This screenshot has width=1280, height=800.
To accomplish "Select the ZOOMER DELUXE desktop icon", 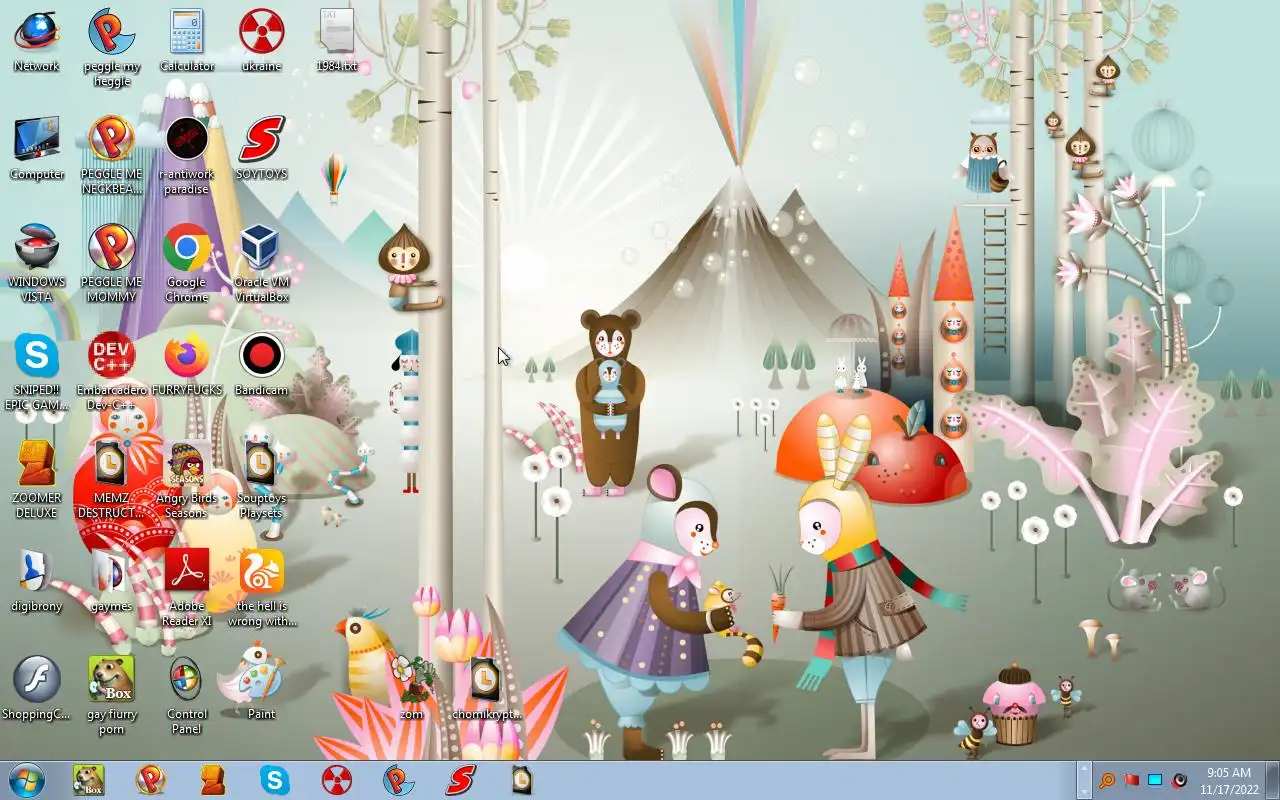I will point(36,479).
